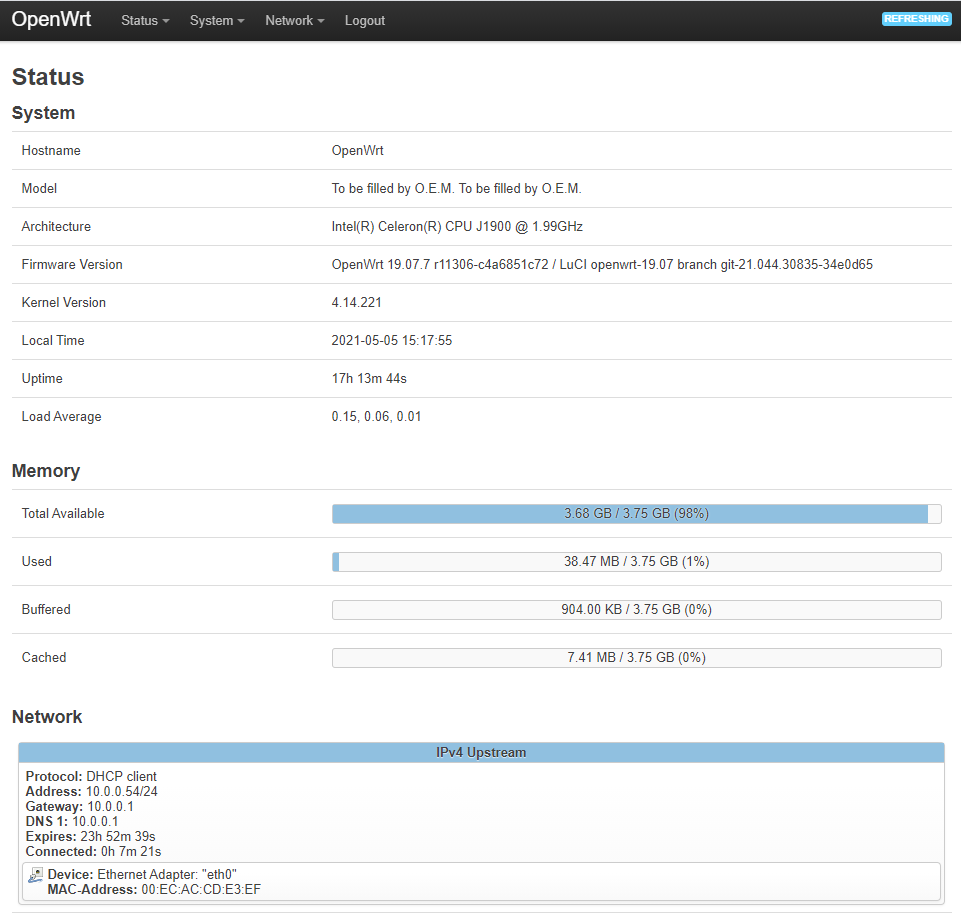Viewport: 961px width, 915px height.
Task: Click the Firmware Version label
Action: tap(72, 265)
